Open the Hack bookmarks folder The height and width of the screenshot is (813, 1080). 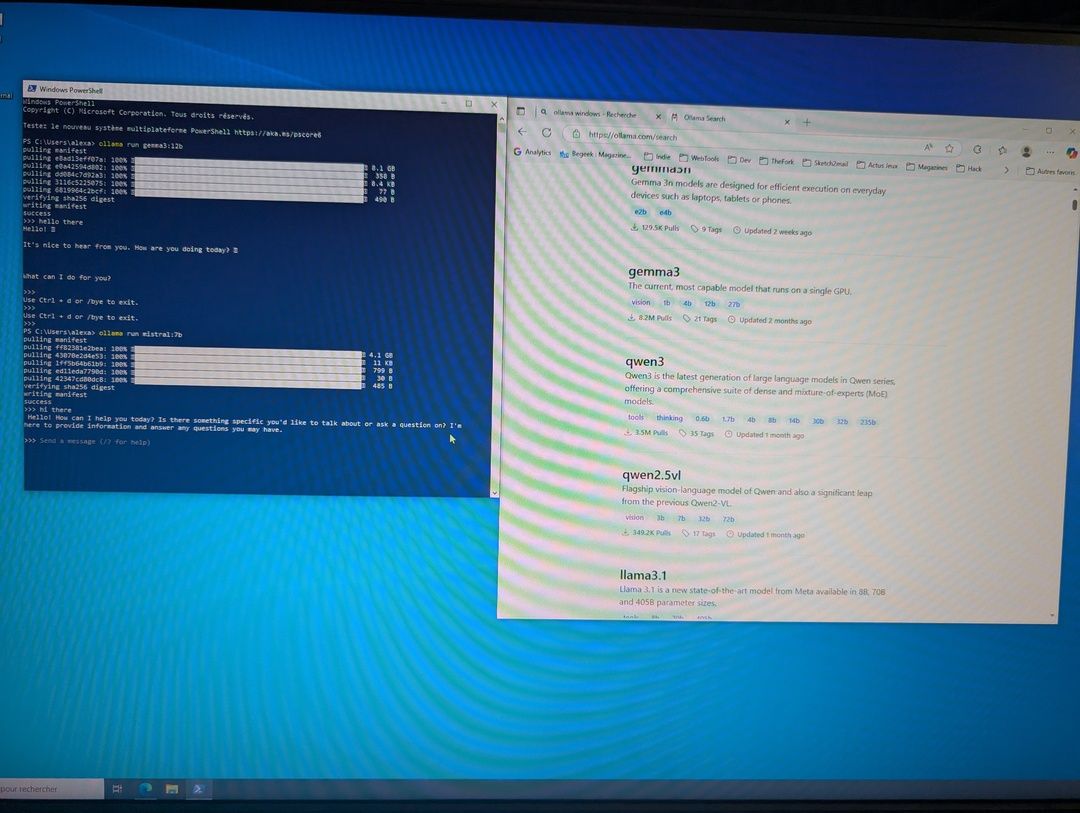[x=969, y=168]
